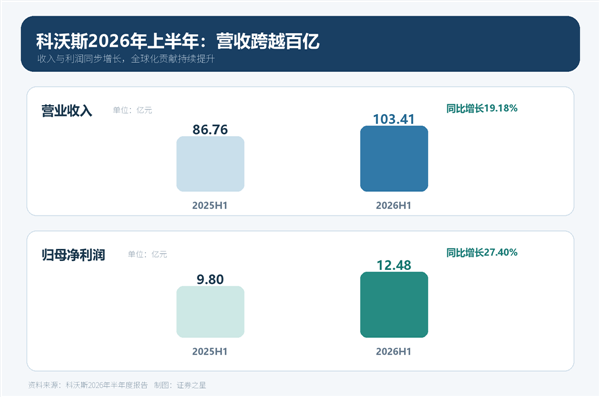Click the 86.76 revenue value
The image size is (600, 397).
[210, 130]
